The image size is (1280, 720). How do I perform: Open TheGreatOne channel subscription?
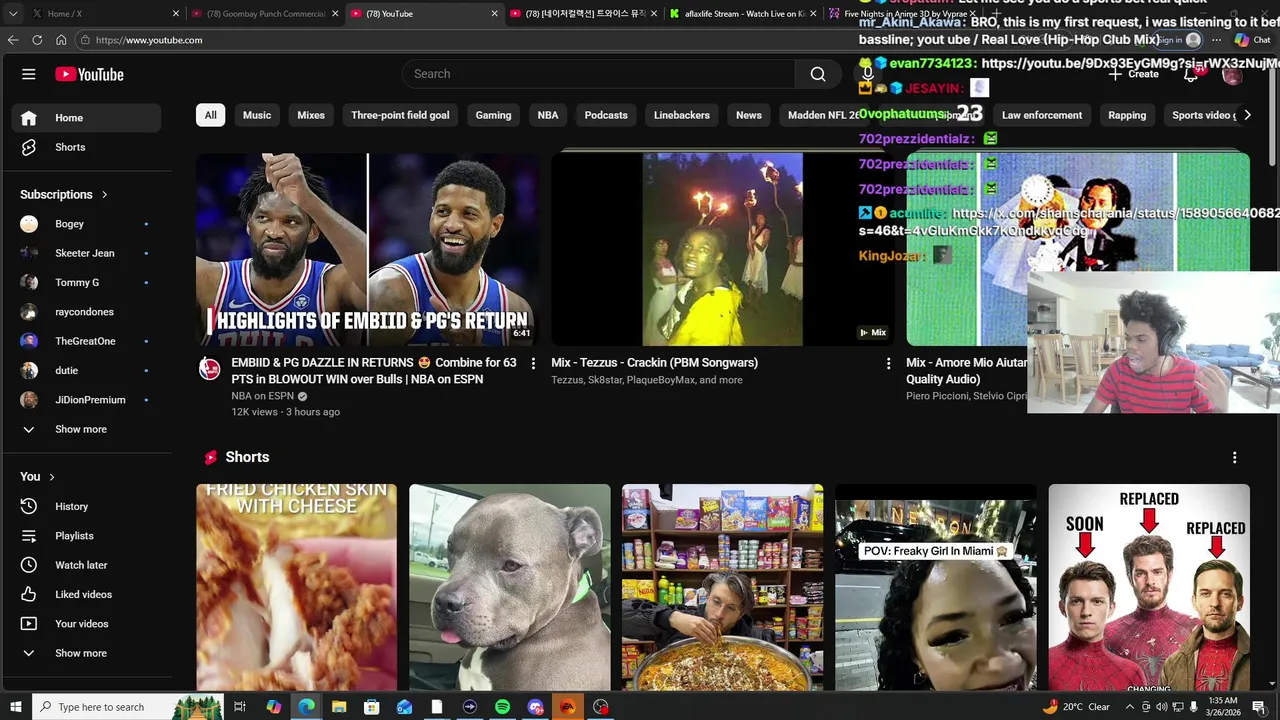pyautogui.click(x=86, y=341)
